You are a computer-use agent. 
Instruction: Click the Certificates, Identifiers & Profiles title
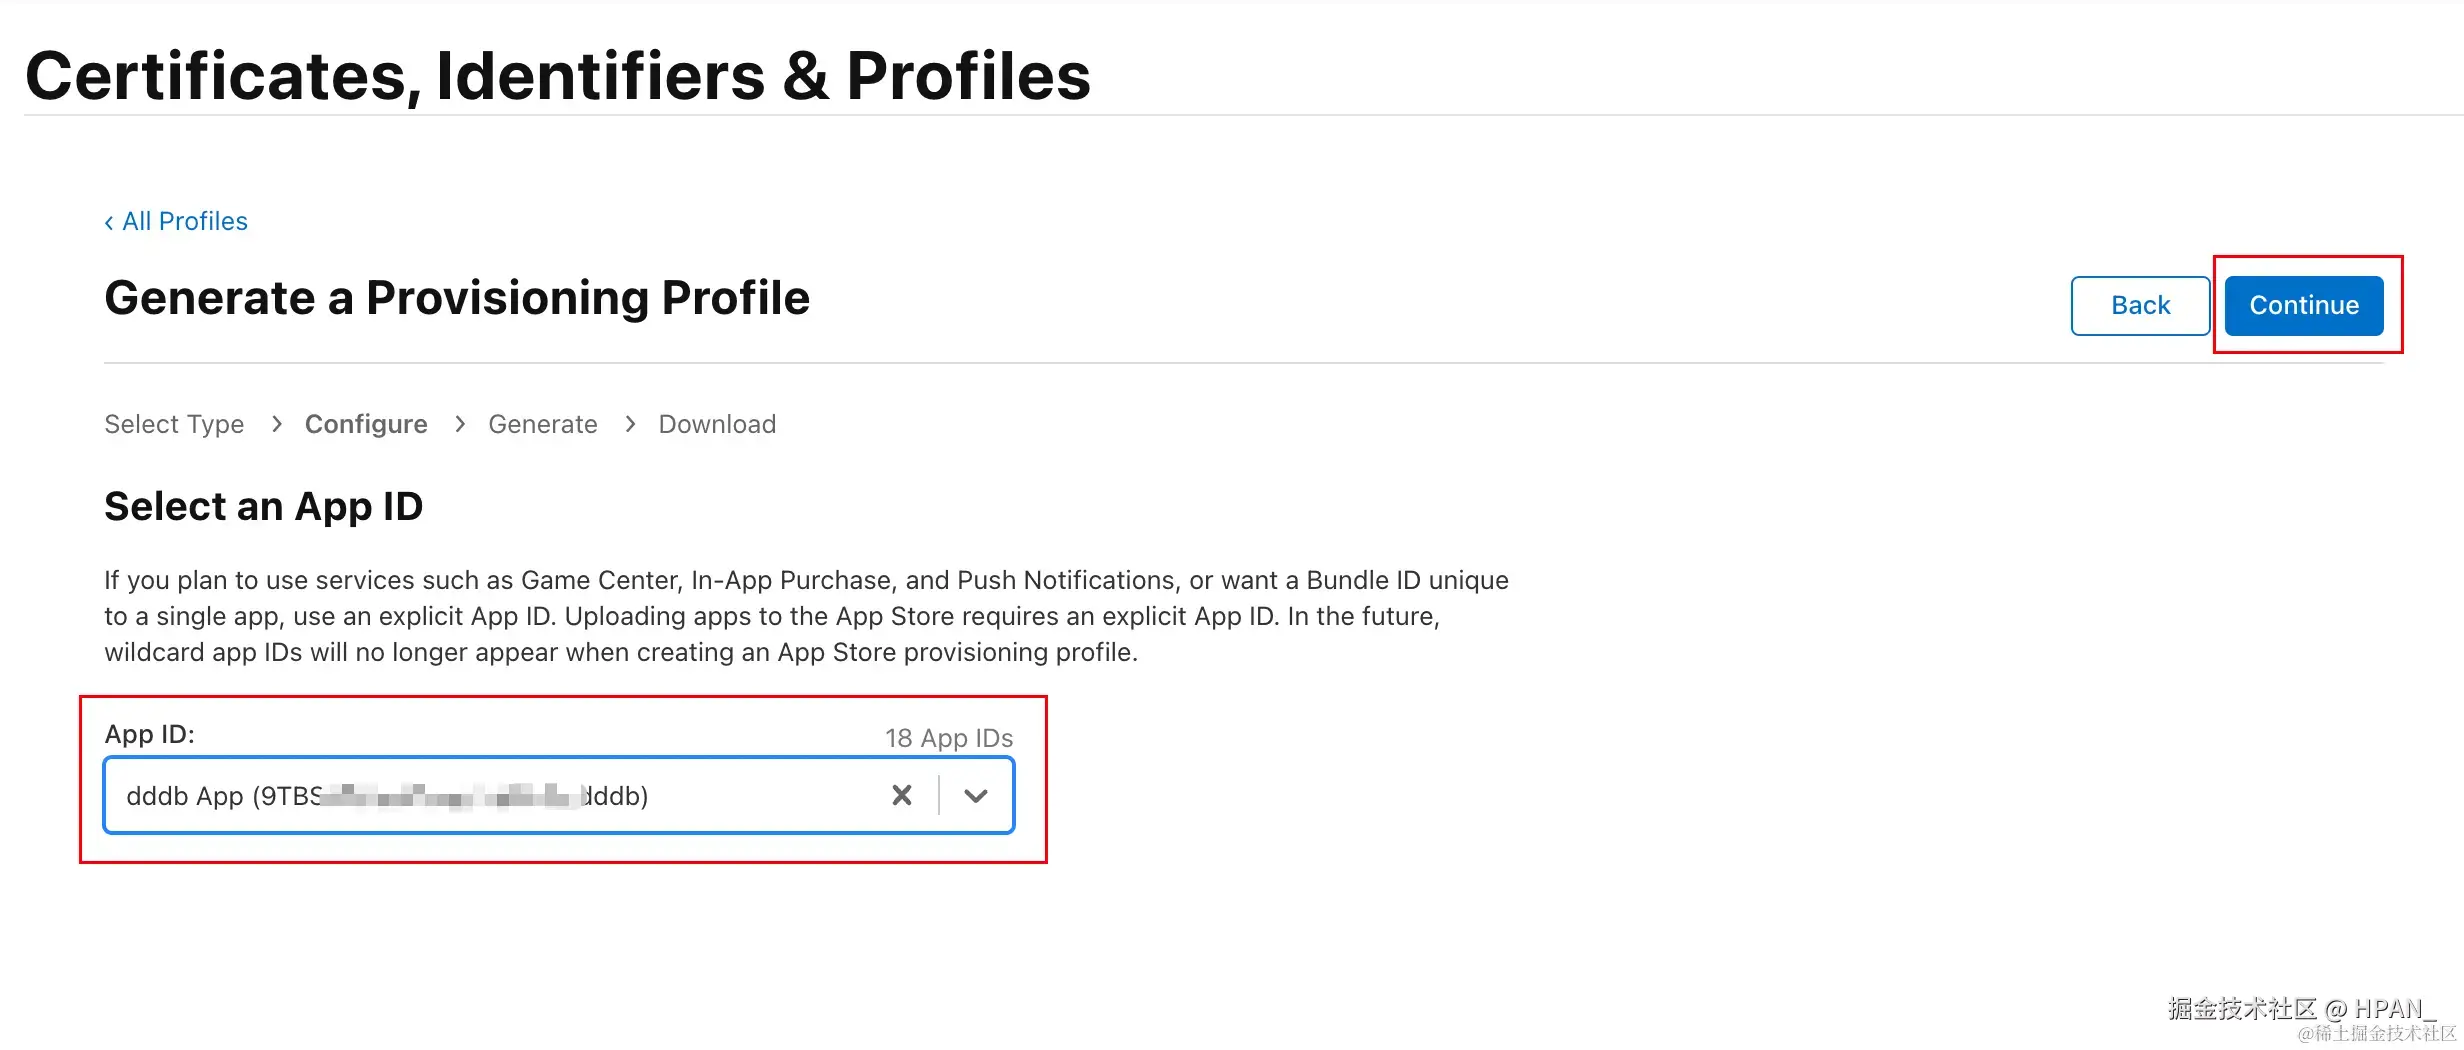[558, 76]
